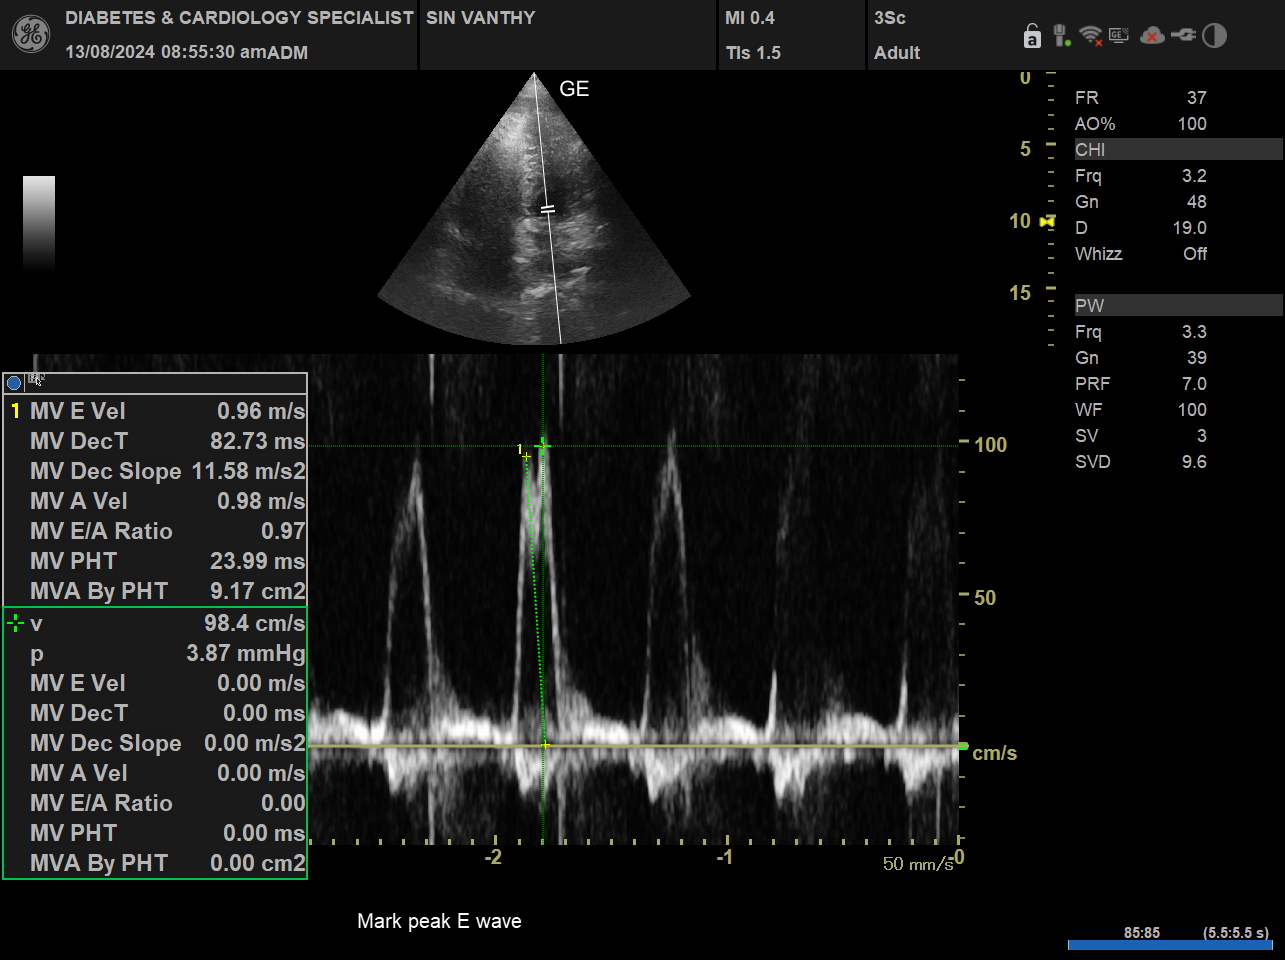The width and height of the screenshot is (1285, 960).
Task: Click the power plug connector icon
Action: [x=1183, y=36]
